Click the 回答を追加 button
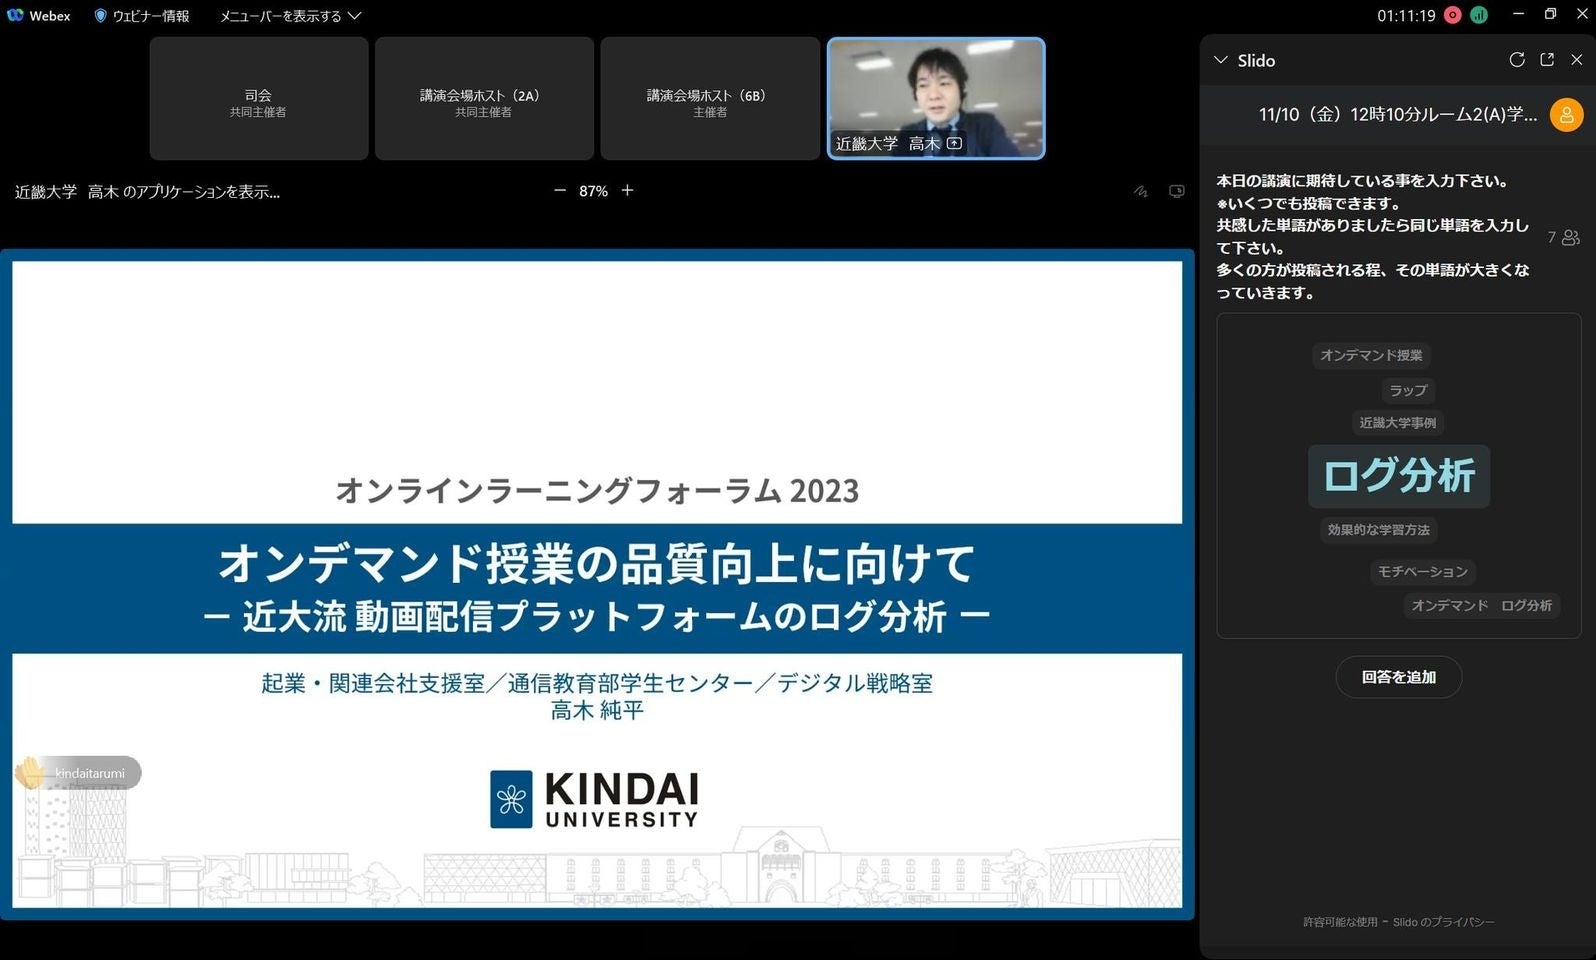The image size is (1596, 960). (1399, 677)
